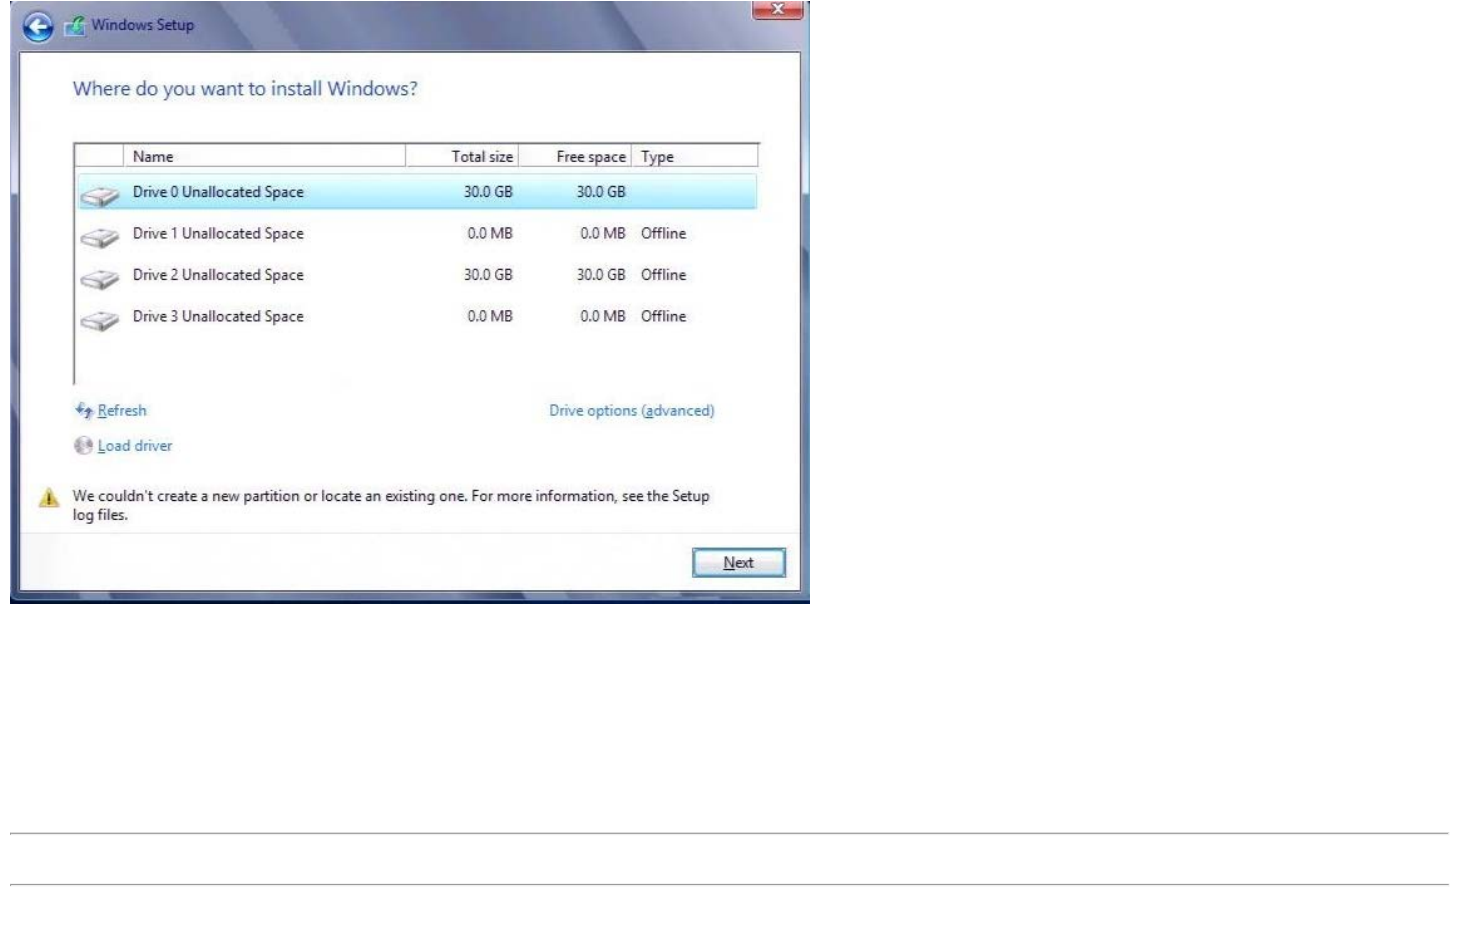The image size is (1460, 935).
Task: Click Drive 1 total size 0.0 MB
Action: pos(490,233)
